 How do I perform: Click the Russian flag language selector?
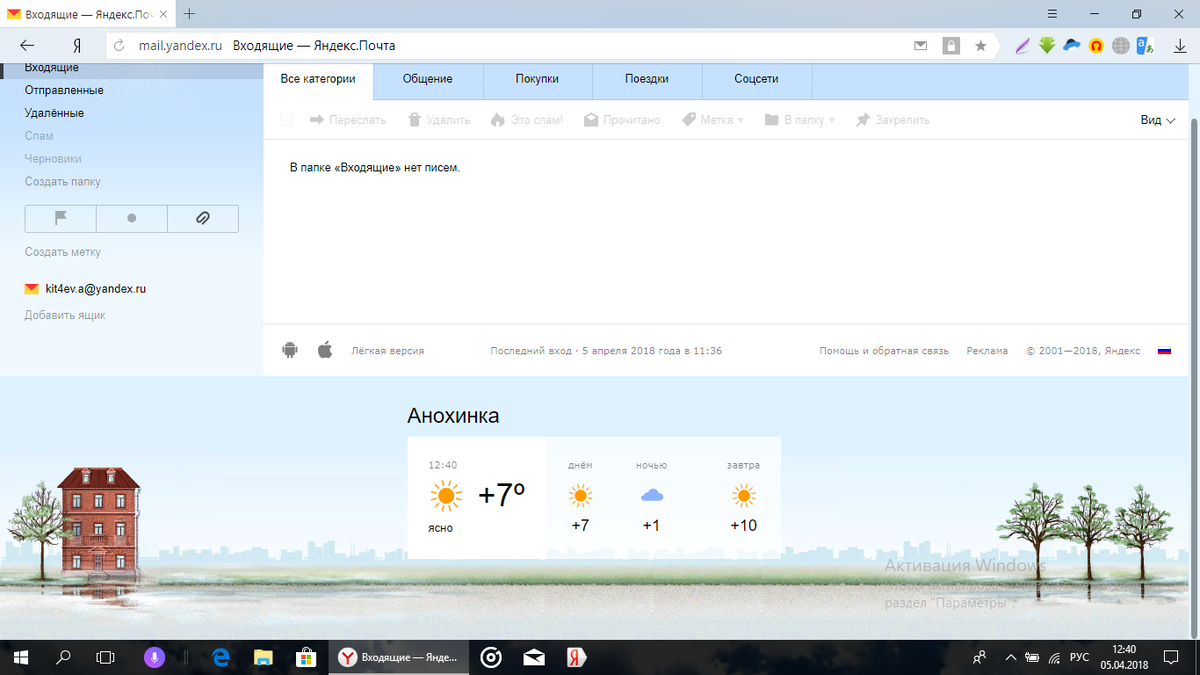tap(1164, 351)
